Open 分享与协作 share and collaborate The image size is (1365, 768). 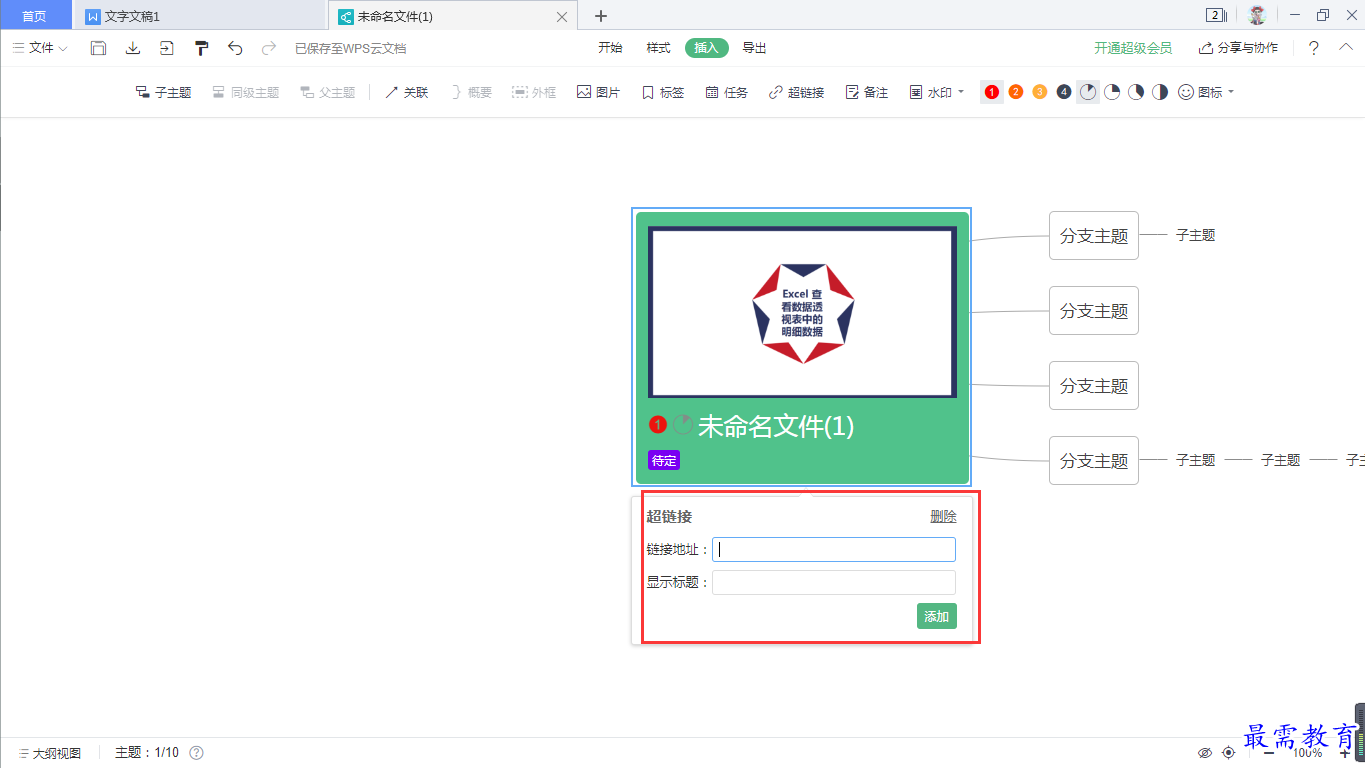[x=1238, y=48]
